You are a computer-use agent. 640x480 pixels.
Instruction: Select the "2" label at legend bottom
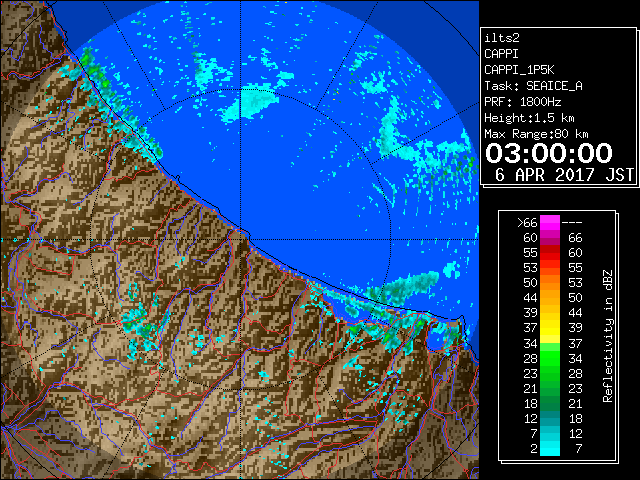(533, 449)
